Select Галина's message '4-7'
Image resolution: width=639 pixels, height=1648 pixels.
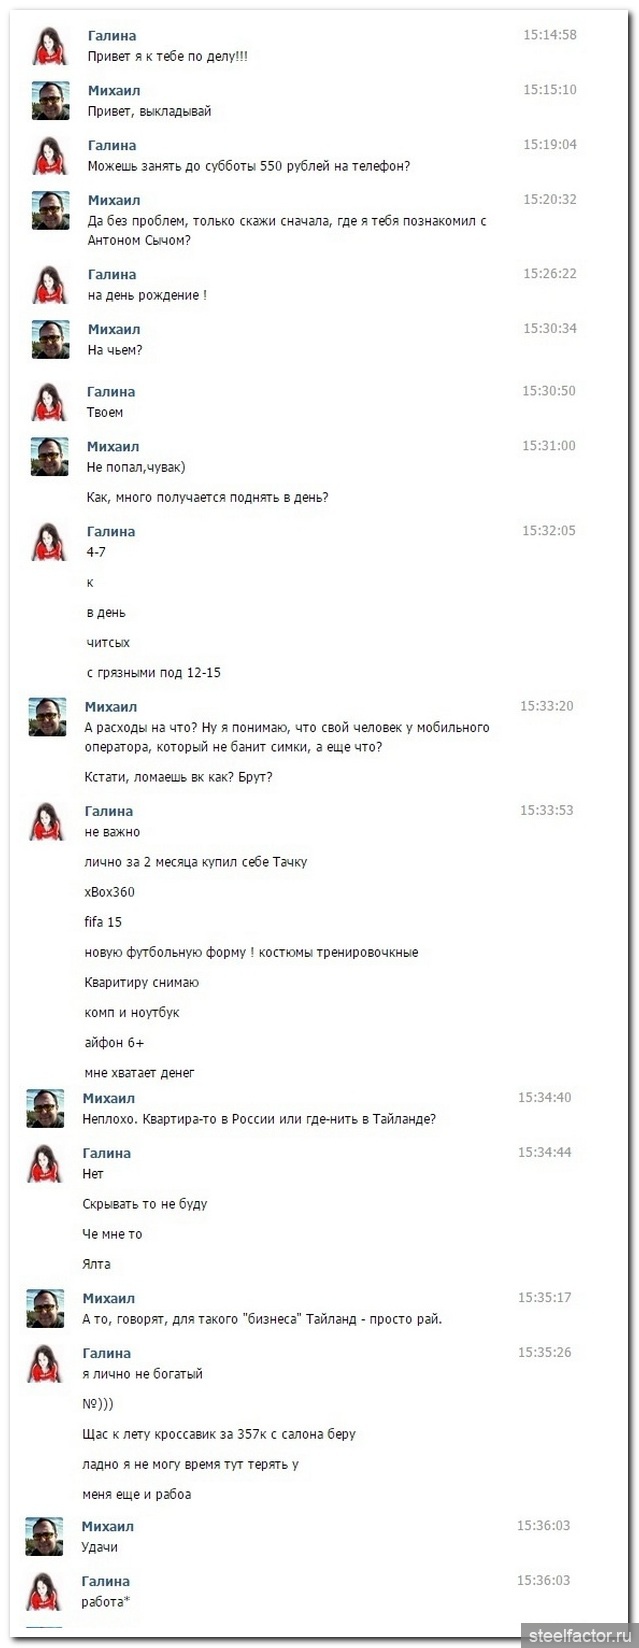click(96, 552)
